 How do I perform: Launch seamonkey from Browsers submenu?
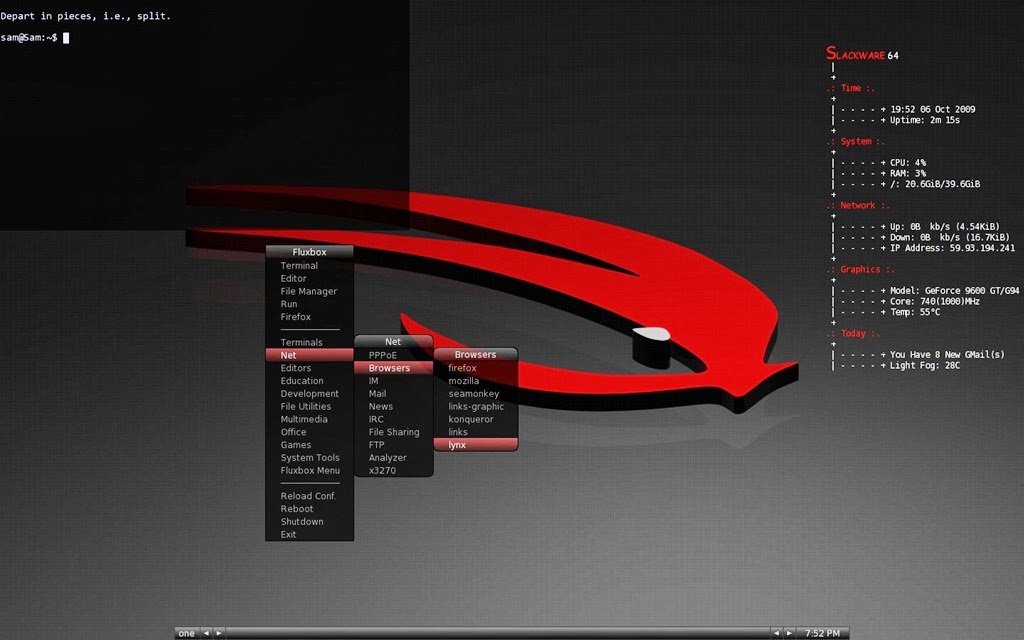pos(476,393)
